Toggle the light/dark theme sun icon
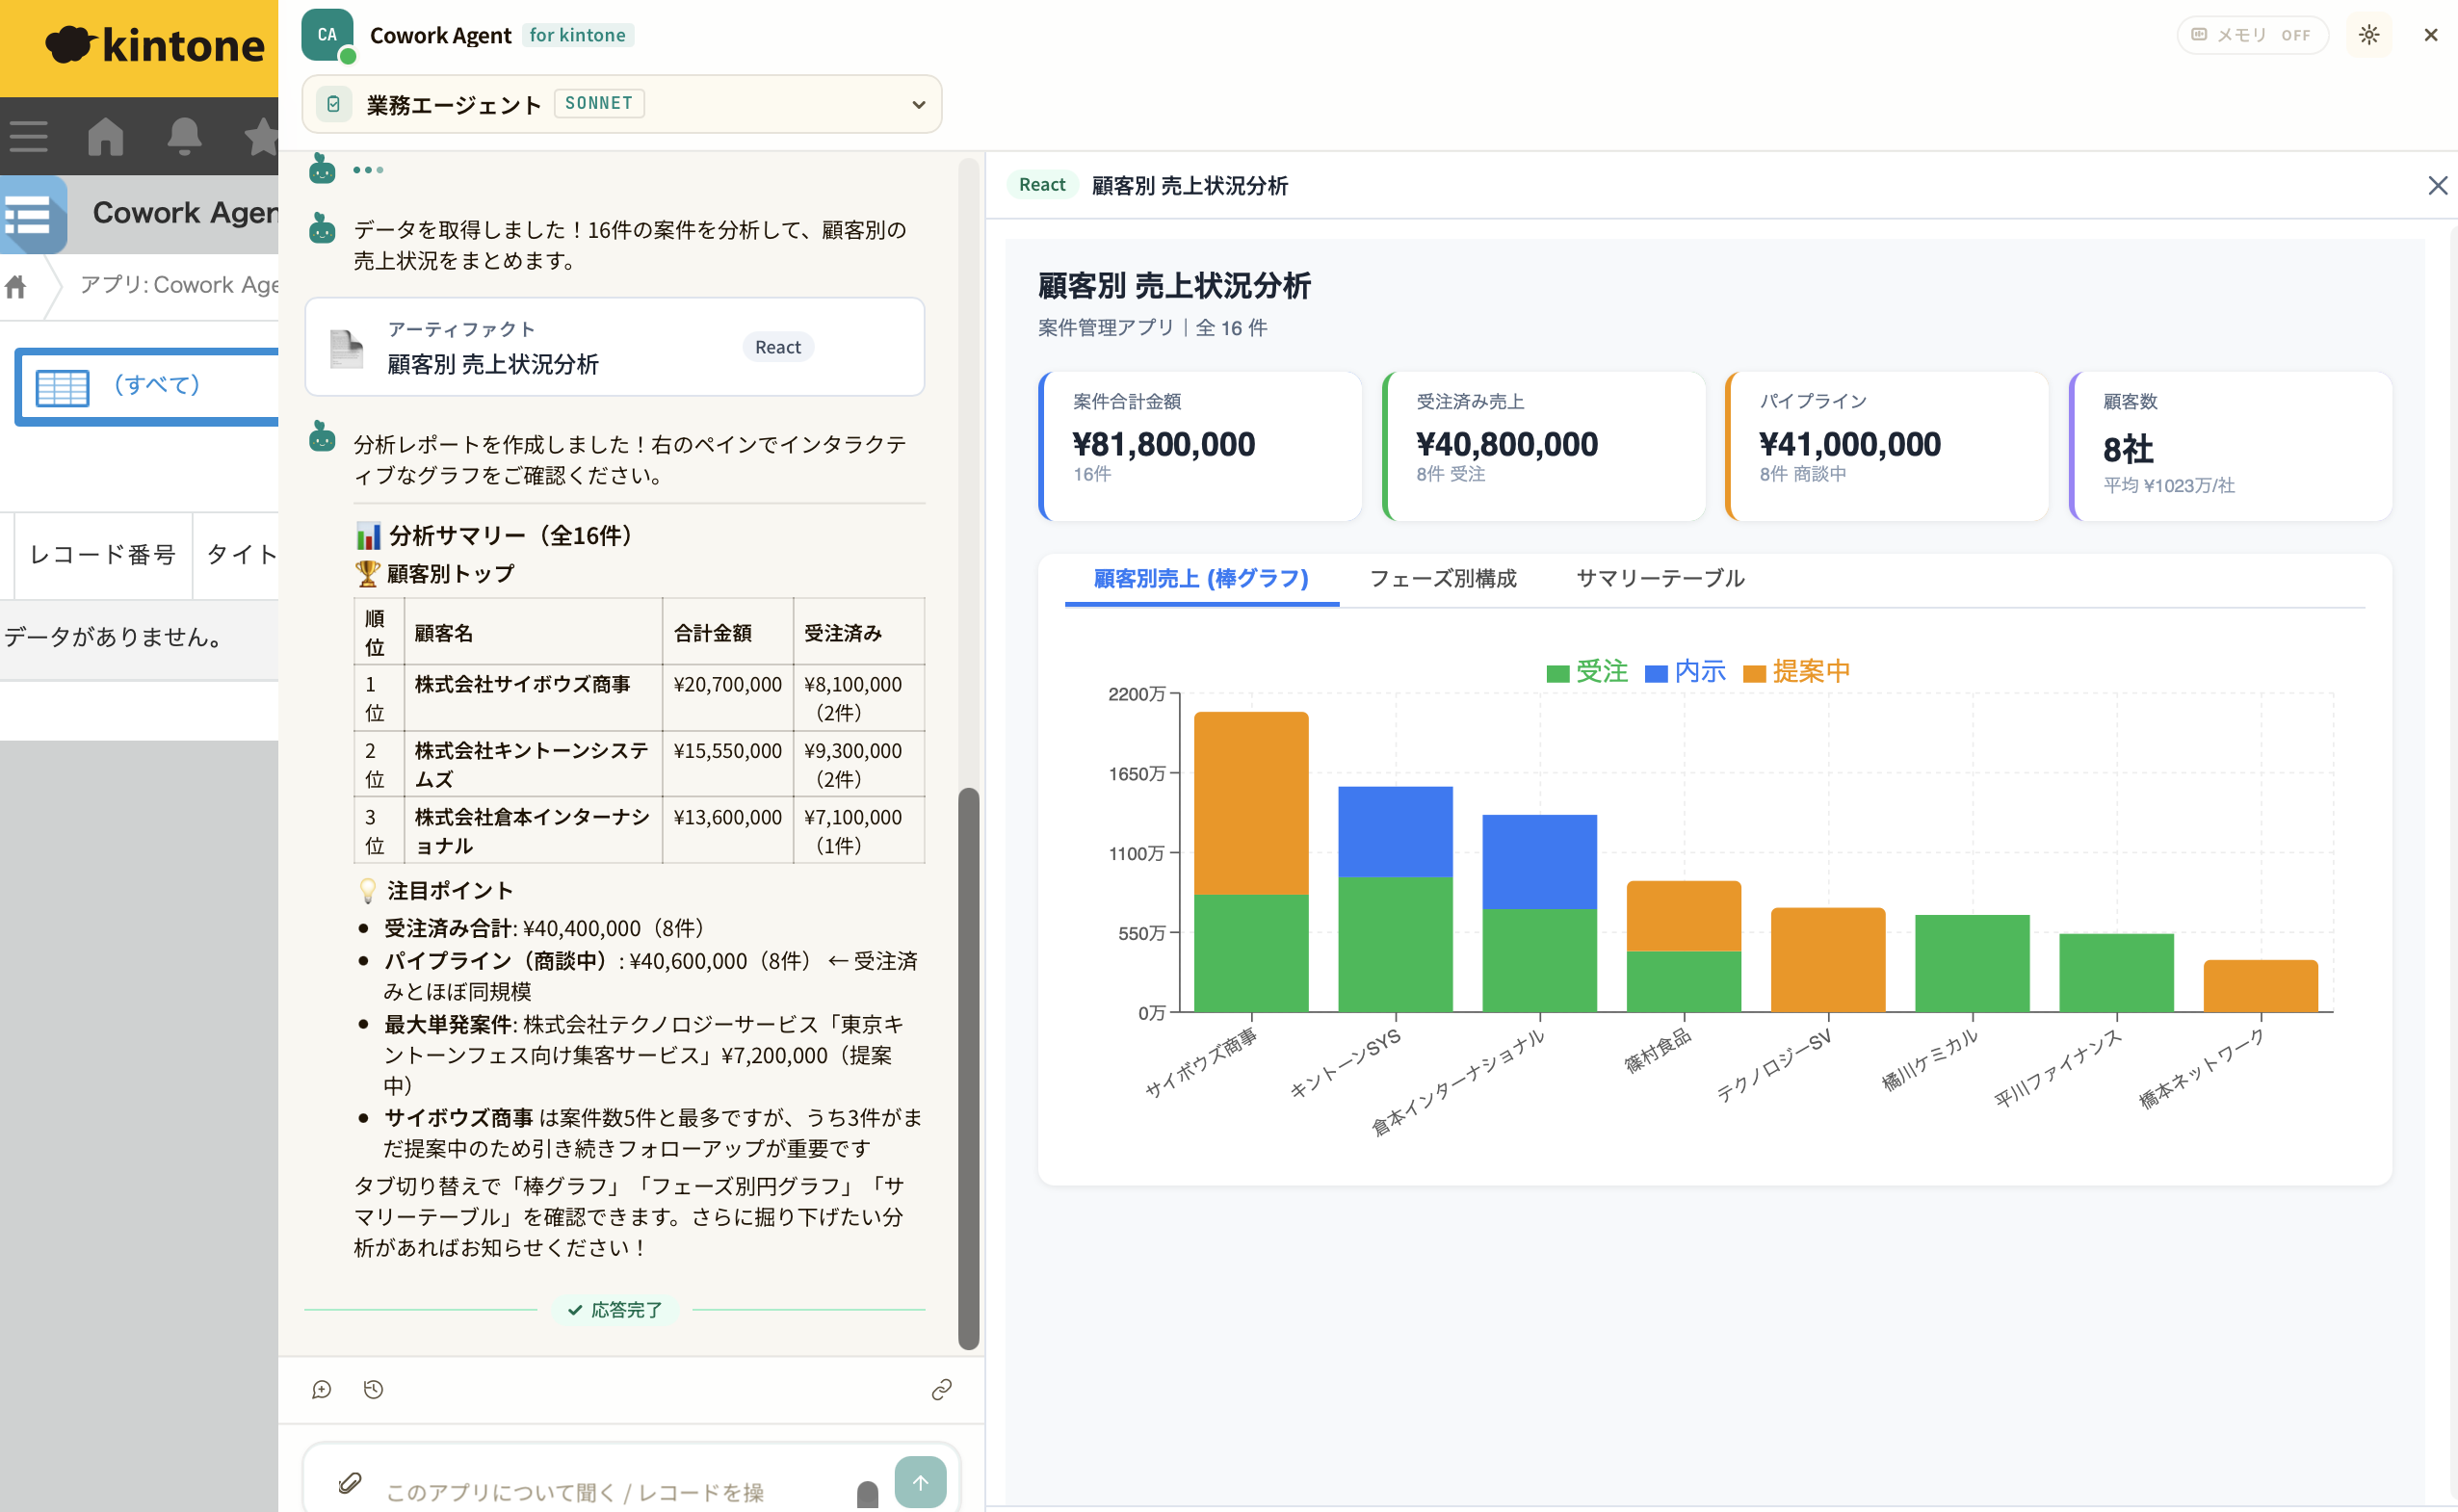The height and width of the screenshot is (1512, 2458). (x=2368, y=35)
